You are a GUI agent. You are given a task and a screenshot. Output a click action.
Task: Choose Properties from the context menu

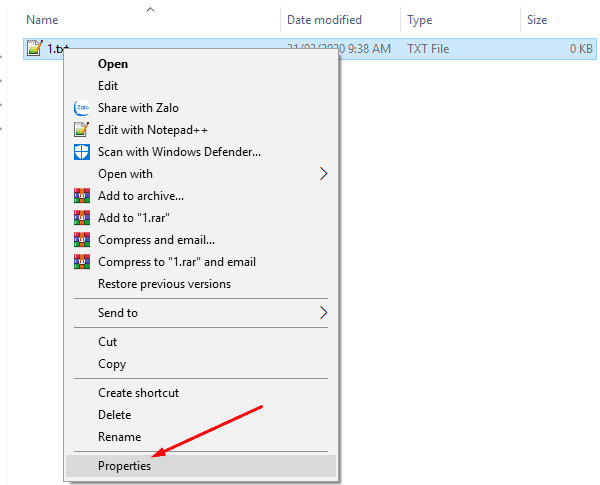(x=125, y=466)
